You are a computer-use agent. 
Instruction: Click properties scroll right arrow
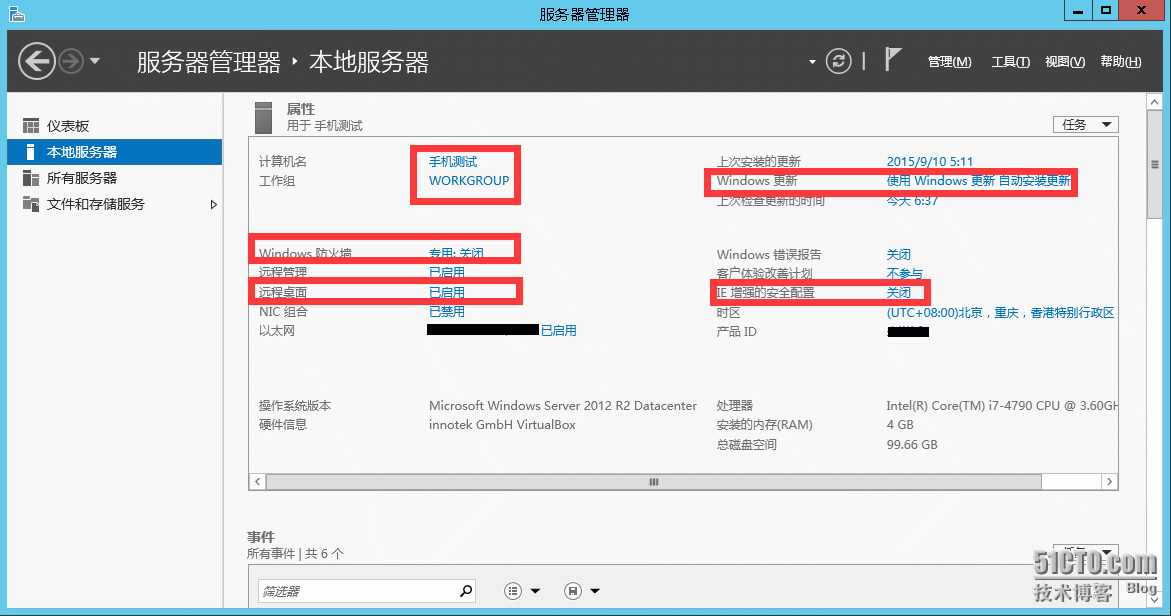(1109, 482)
